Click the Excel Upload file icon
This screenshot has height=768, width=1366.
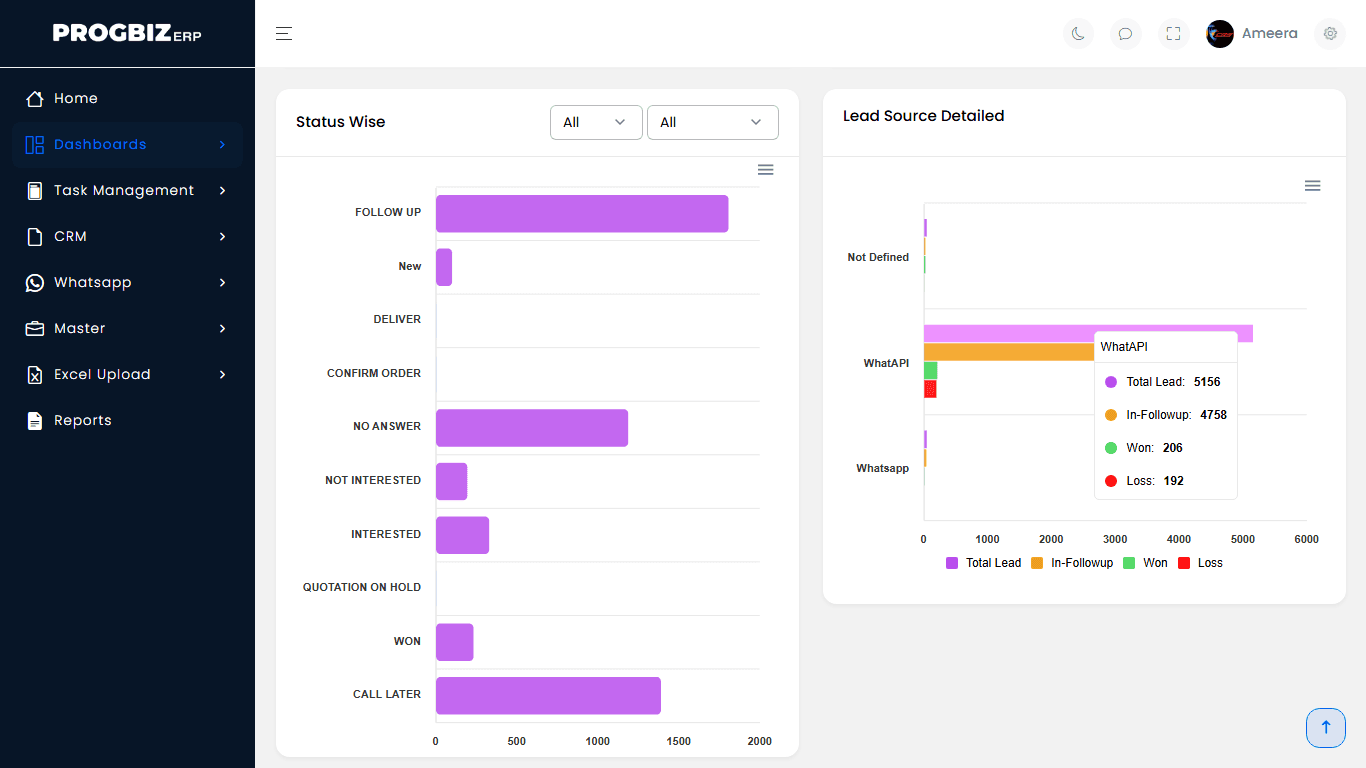coord(35,374)
